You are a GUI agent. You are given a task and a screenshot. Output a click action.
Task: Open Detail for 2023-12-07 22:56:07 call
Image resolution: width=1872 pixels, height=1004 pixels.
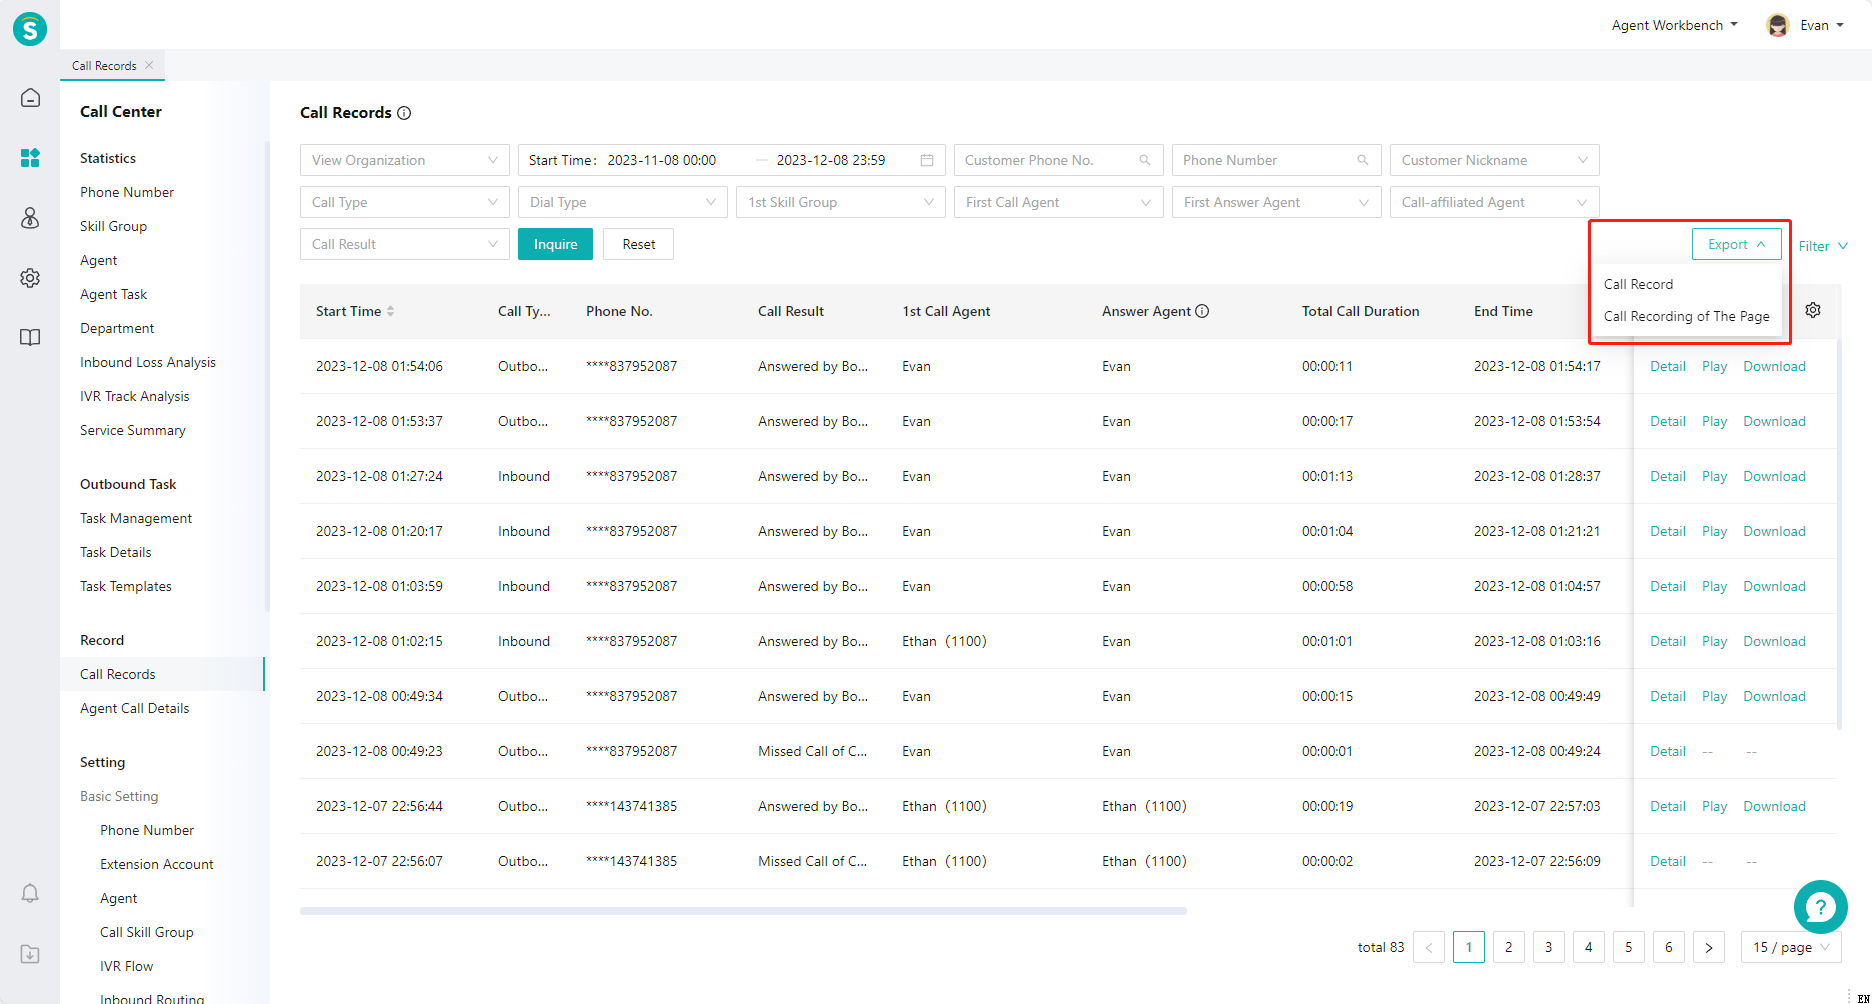tap(1668, 861)
